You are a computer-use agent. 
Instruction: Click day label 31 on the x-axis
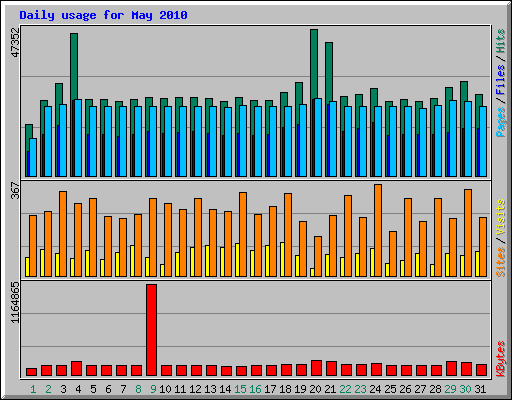[480, 389]
